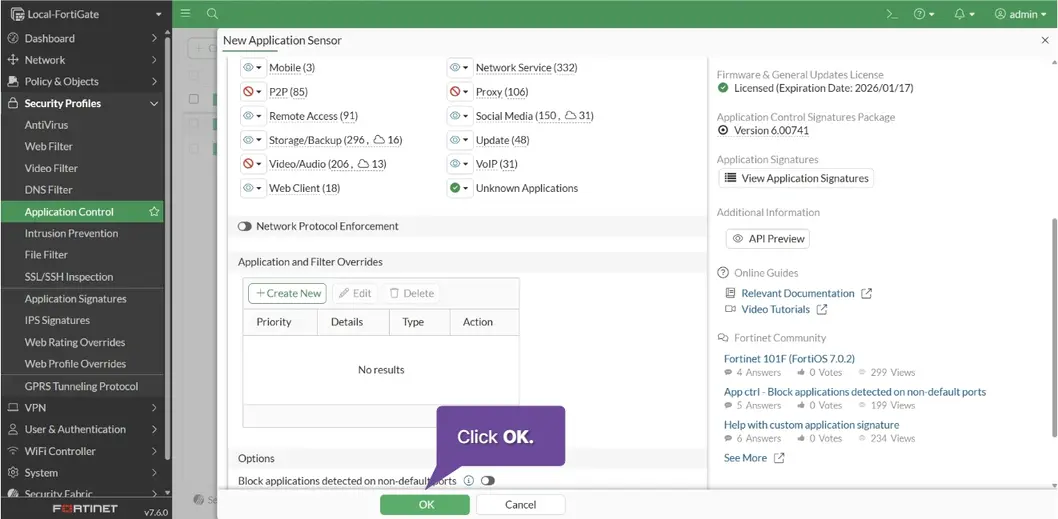Change action for Network Service category

tap(460, 67)
